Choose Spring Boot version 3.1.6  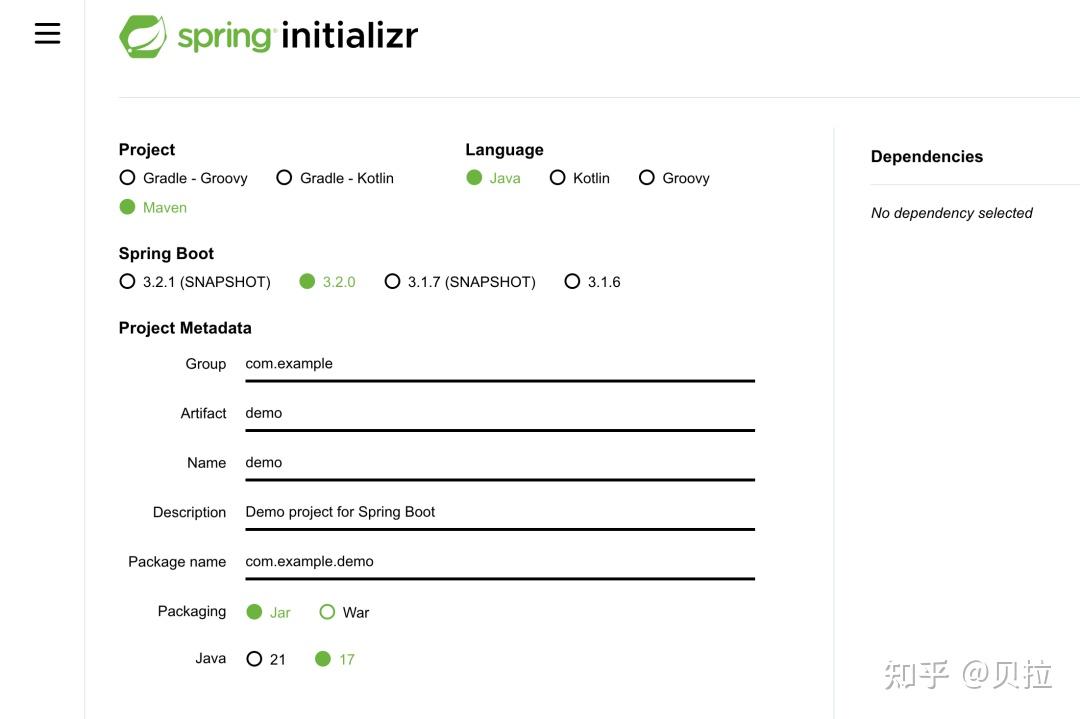tap(592, 282)
